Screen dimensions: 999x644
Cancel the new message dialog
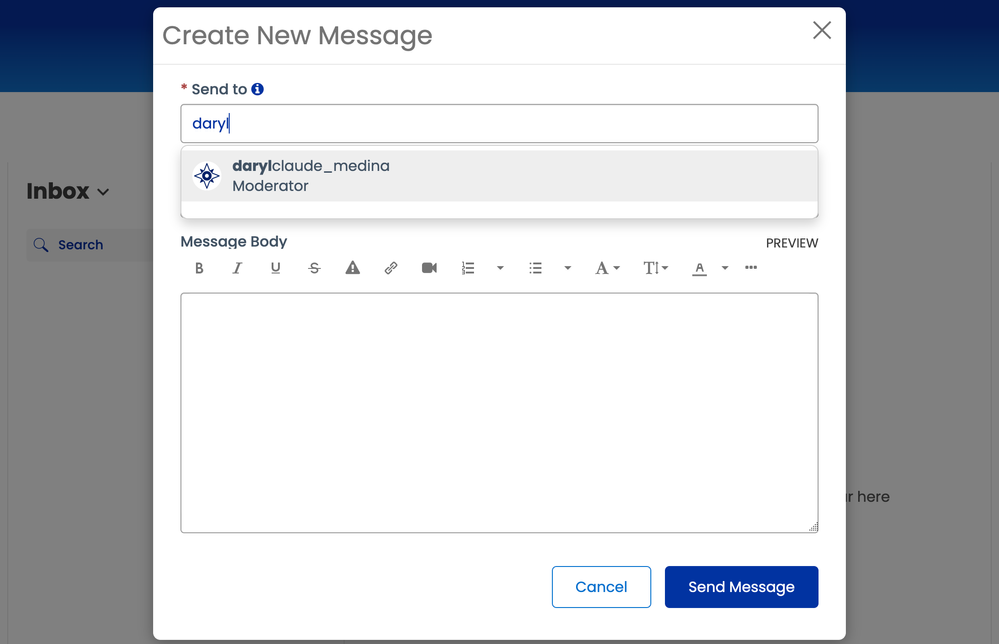[601, 587]
